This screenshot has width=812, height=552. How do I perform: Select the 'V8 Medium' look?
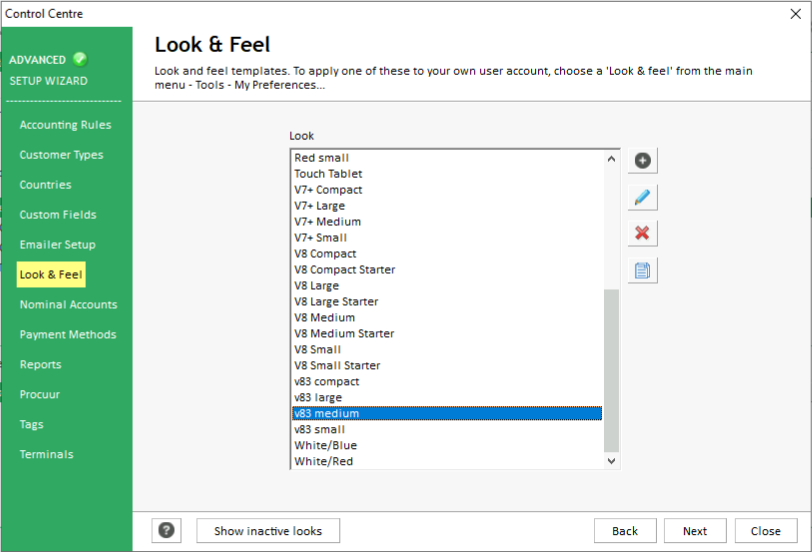coord(447,317)
